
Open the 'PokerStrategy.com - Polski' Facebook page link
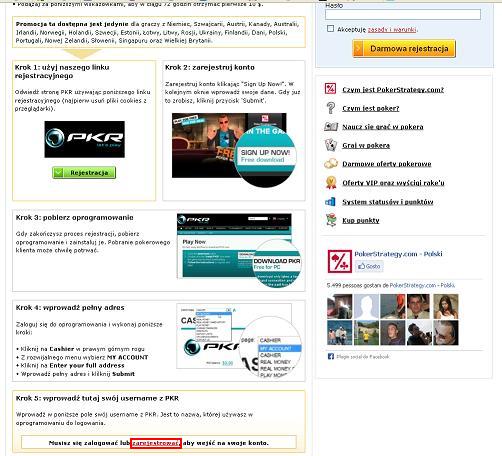click(x=398, y=254)
